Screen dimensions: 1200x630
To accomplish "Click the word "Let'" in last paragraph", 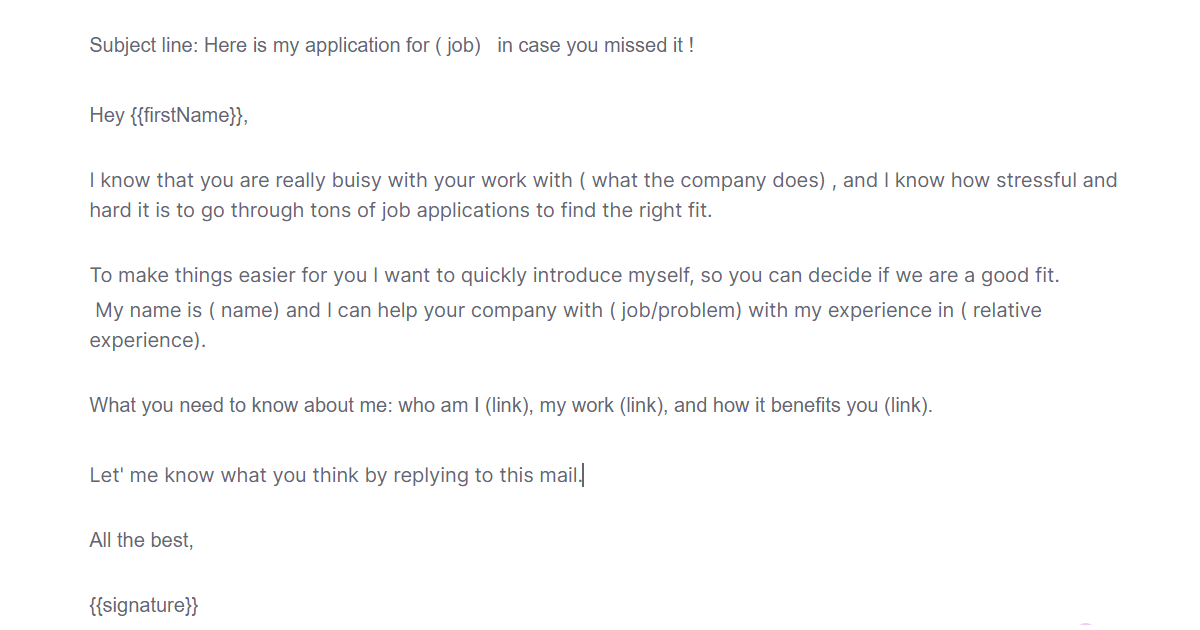I will tap(106, 475).
